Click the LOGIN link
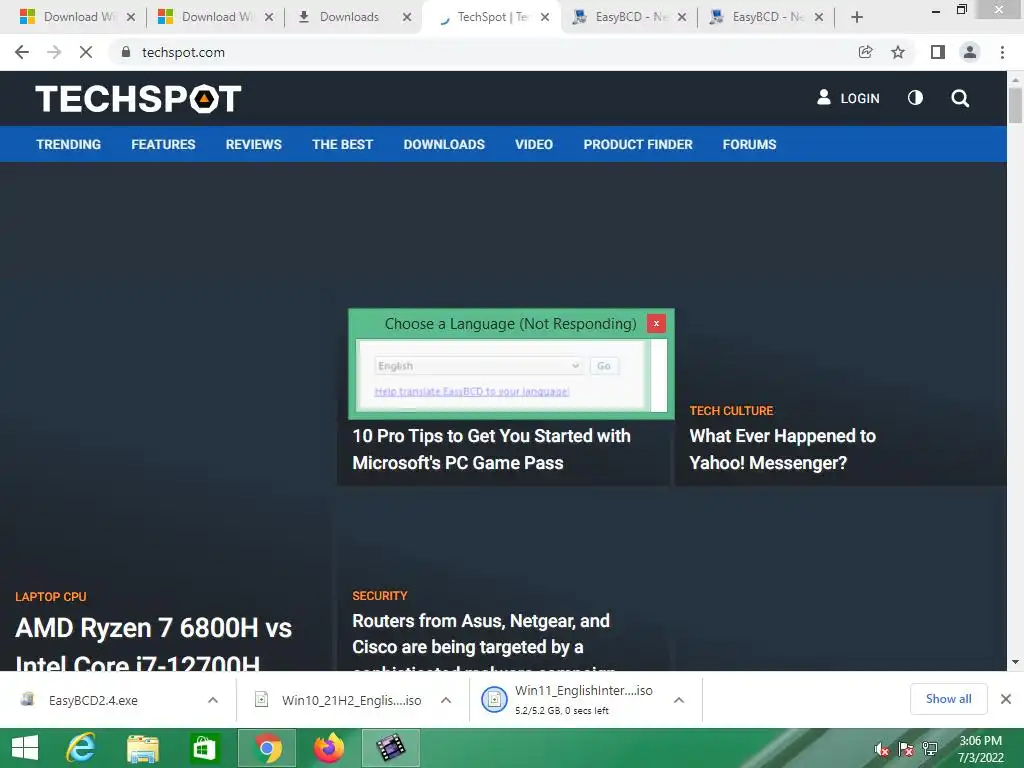Screen dimensions: 1024x768 [848, 98]
